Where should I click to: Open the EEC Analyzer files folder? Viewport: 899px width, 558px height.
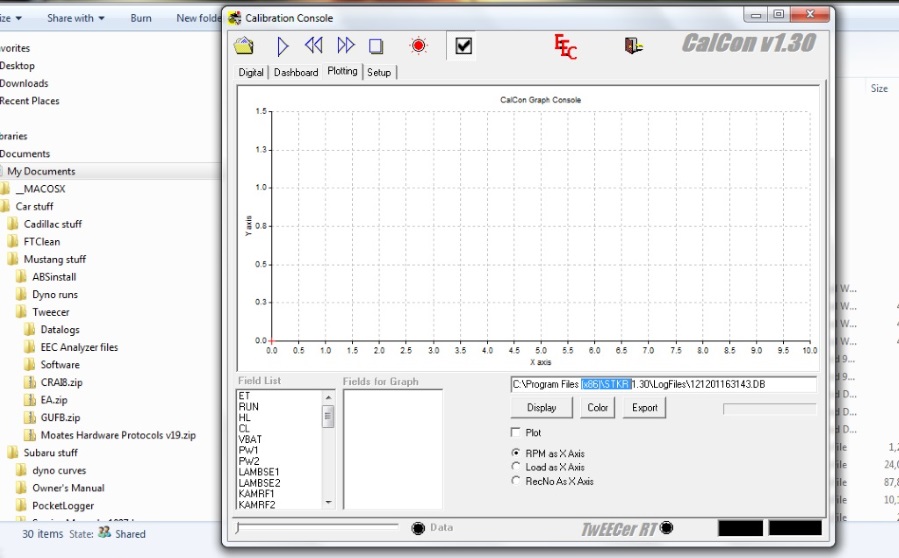(x=79, y=348)
